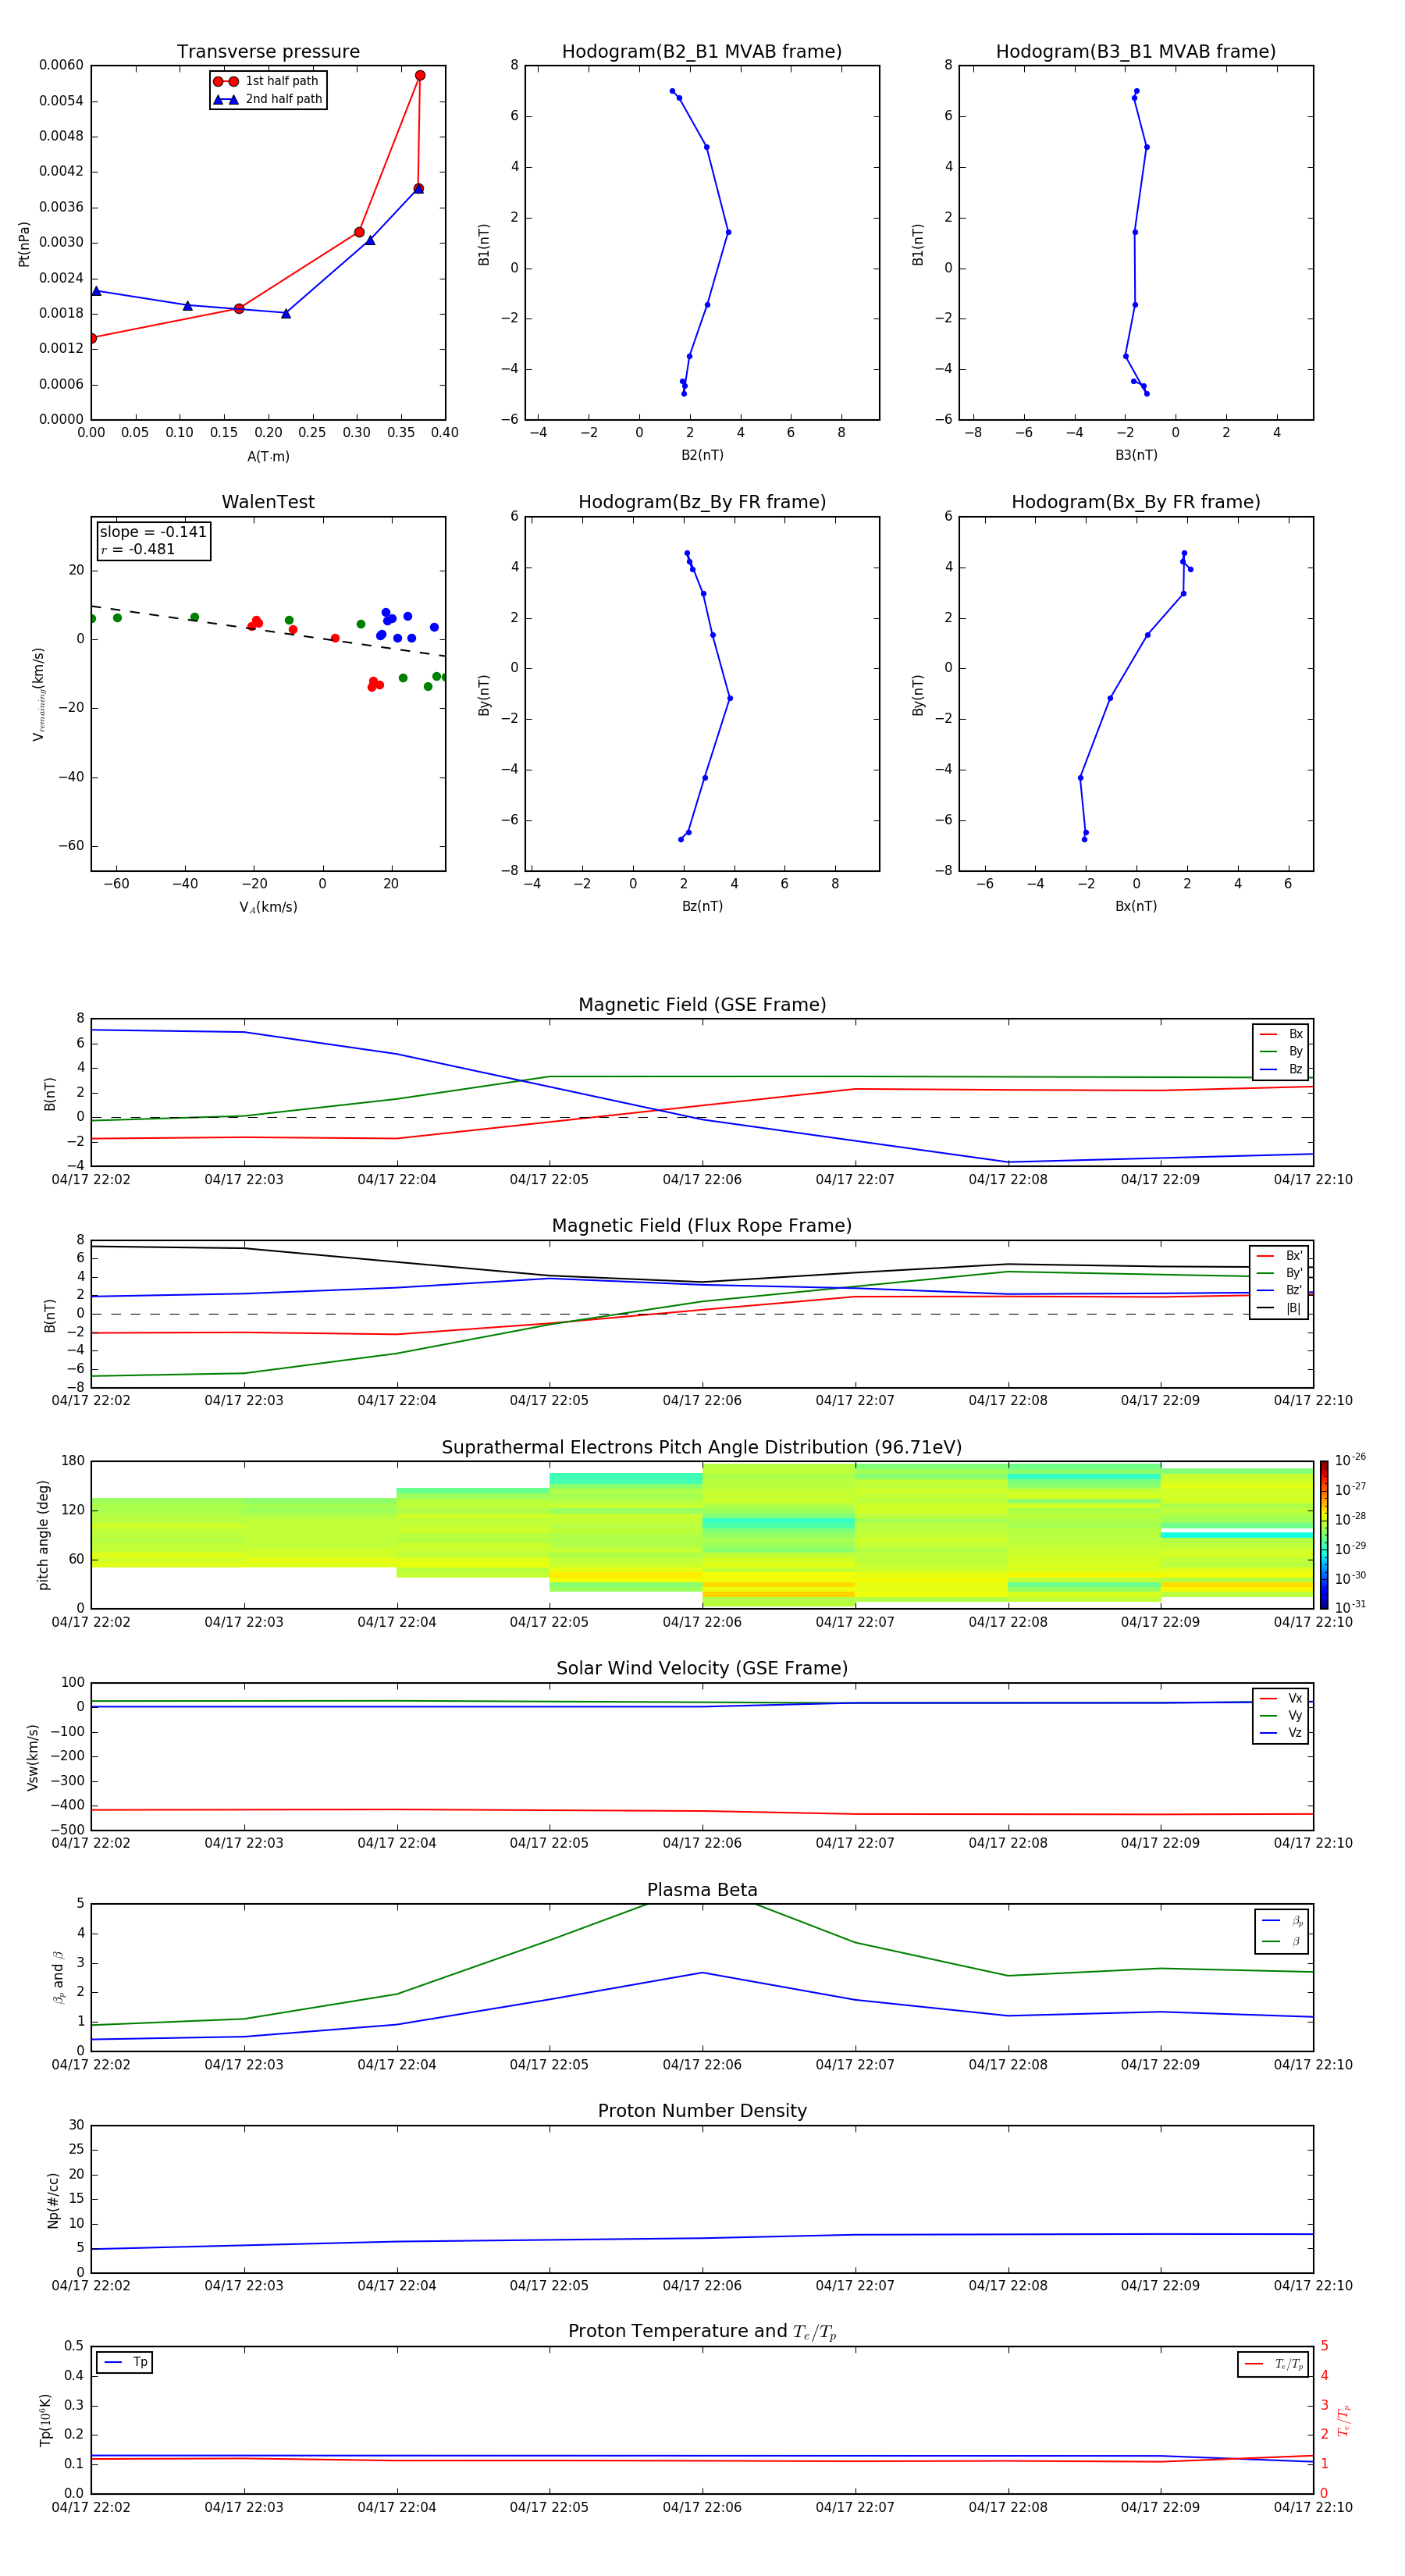Click the Suprathermal Electrons Pitch Angle Distribution title
Viewport: 1405px width, 2576px height.
click(x=702, y=1448)
